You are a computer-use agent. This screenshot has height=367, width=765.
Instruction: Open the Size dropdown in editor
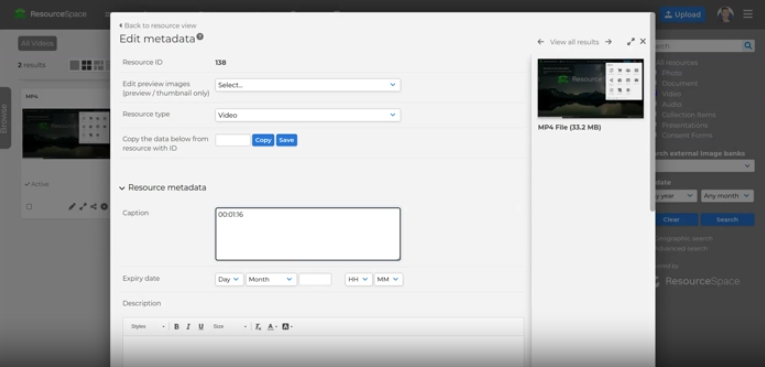pos(229,326)
